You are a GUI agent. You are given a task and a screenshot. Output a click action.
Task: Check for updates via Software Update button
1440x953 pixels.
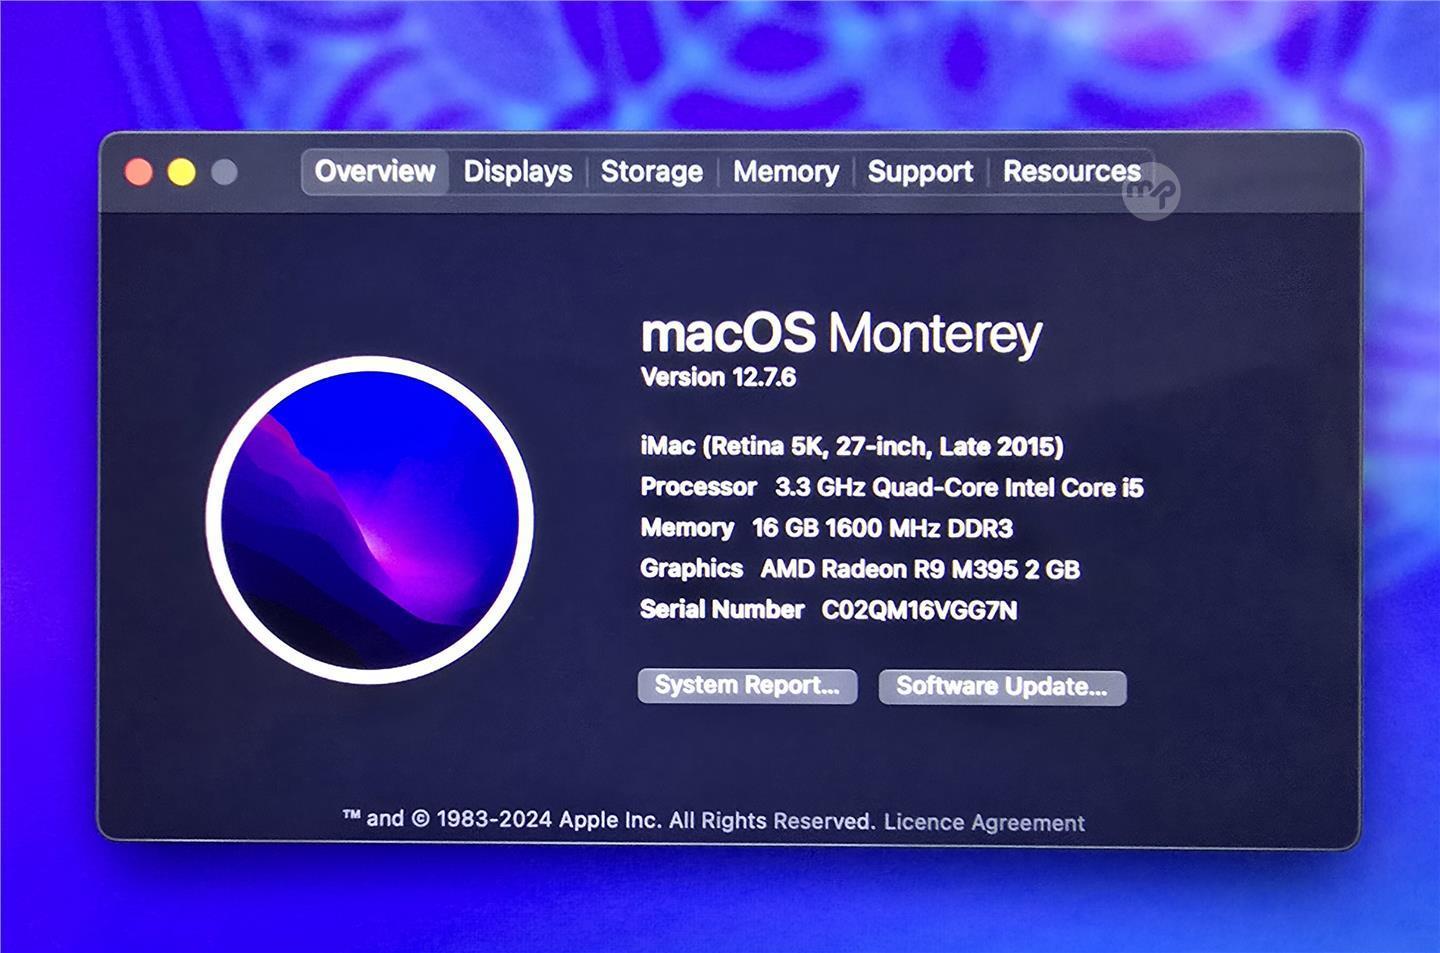click(x=1002, y=687)
